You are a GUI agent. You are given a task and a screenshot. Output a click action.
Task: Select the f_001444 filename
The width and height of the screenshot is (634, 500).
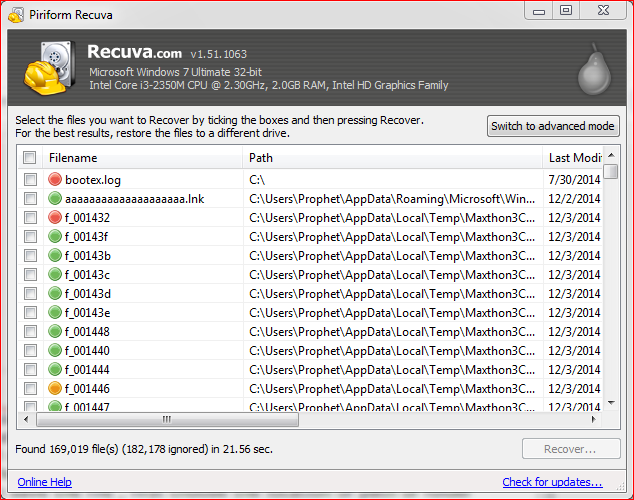click(87, 369)
